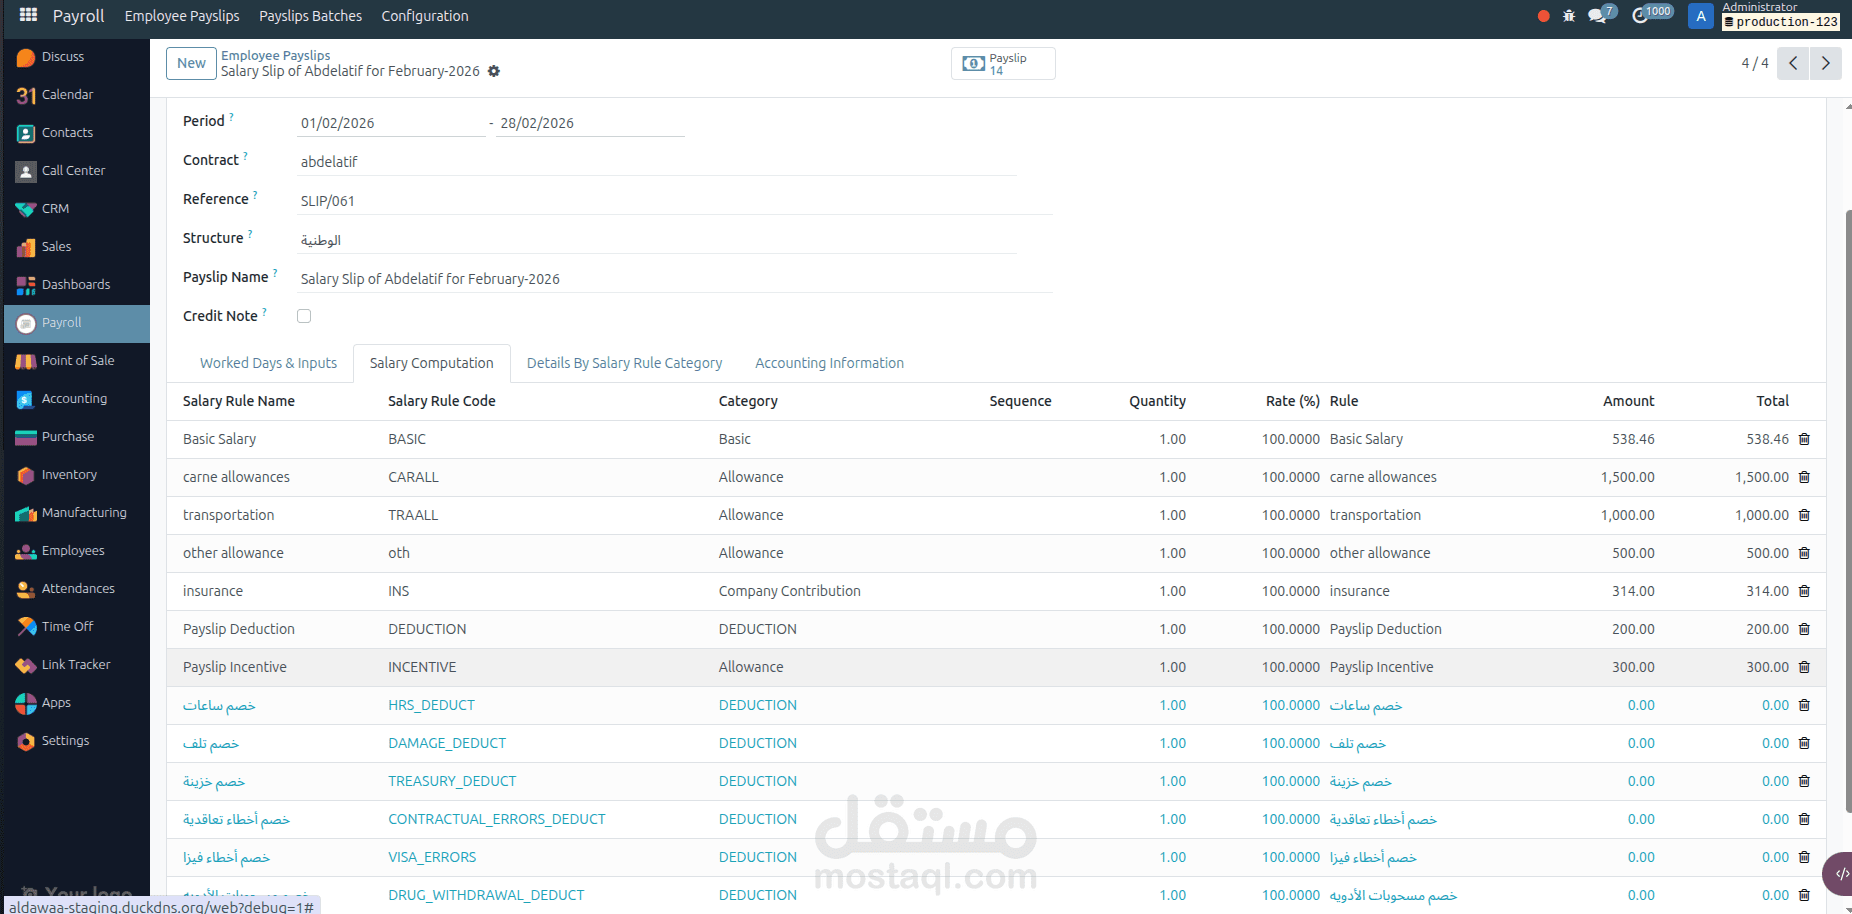Open Link Tracker app in sidebar
Viewport: 1852px width, 914px height.
(77, 665)
